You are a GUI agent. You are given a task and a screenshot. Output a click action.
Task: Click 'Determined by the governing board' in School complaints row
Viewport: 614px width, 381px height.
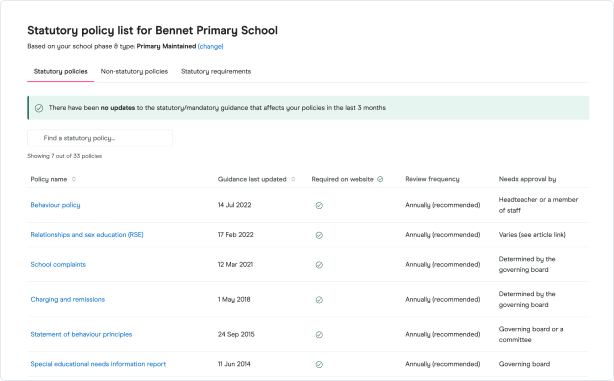[x=527, y=265]
